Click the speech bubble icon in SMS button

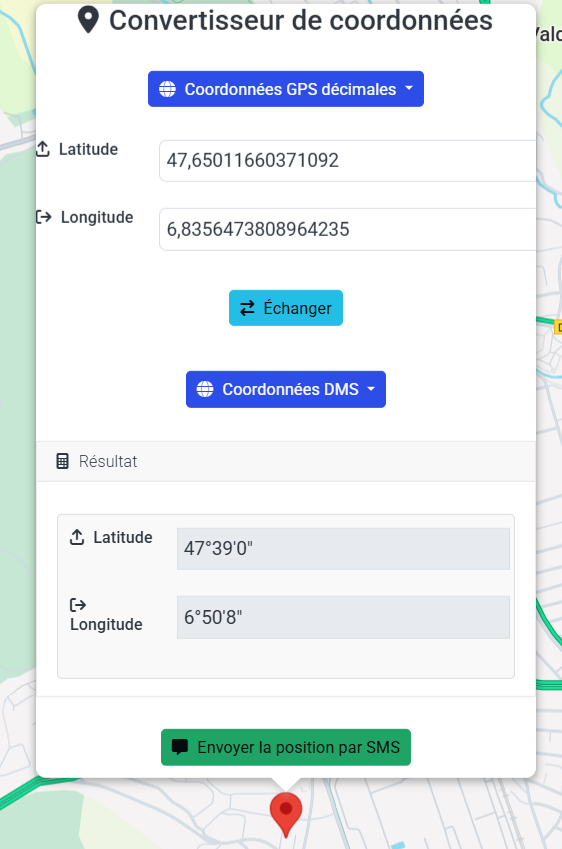(180, 747)
